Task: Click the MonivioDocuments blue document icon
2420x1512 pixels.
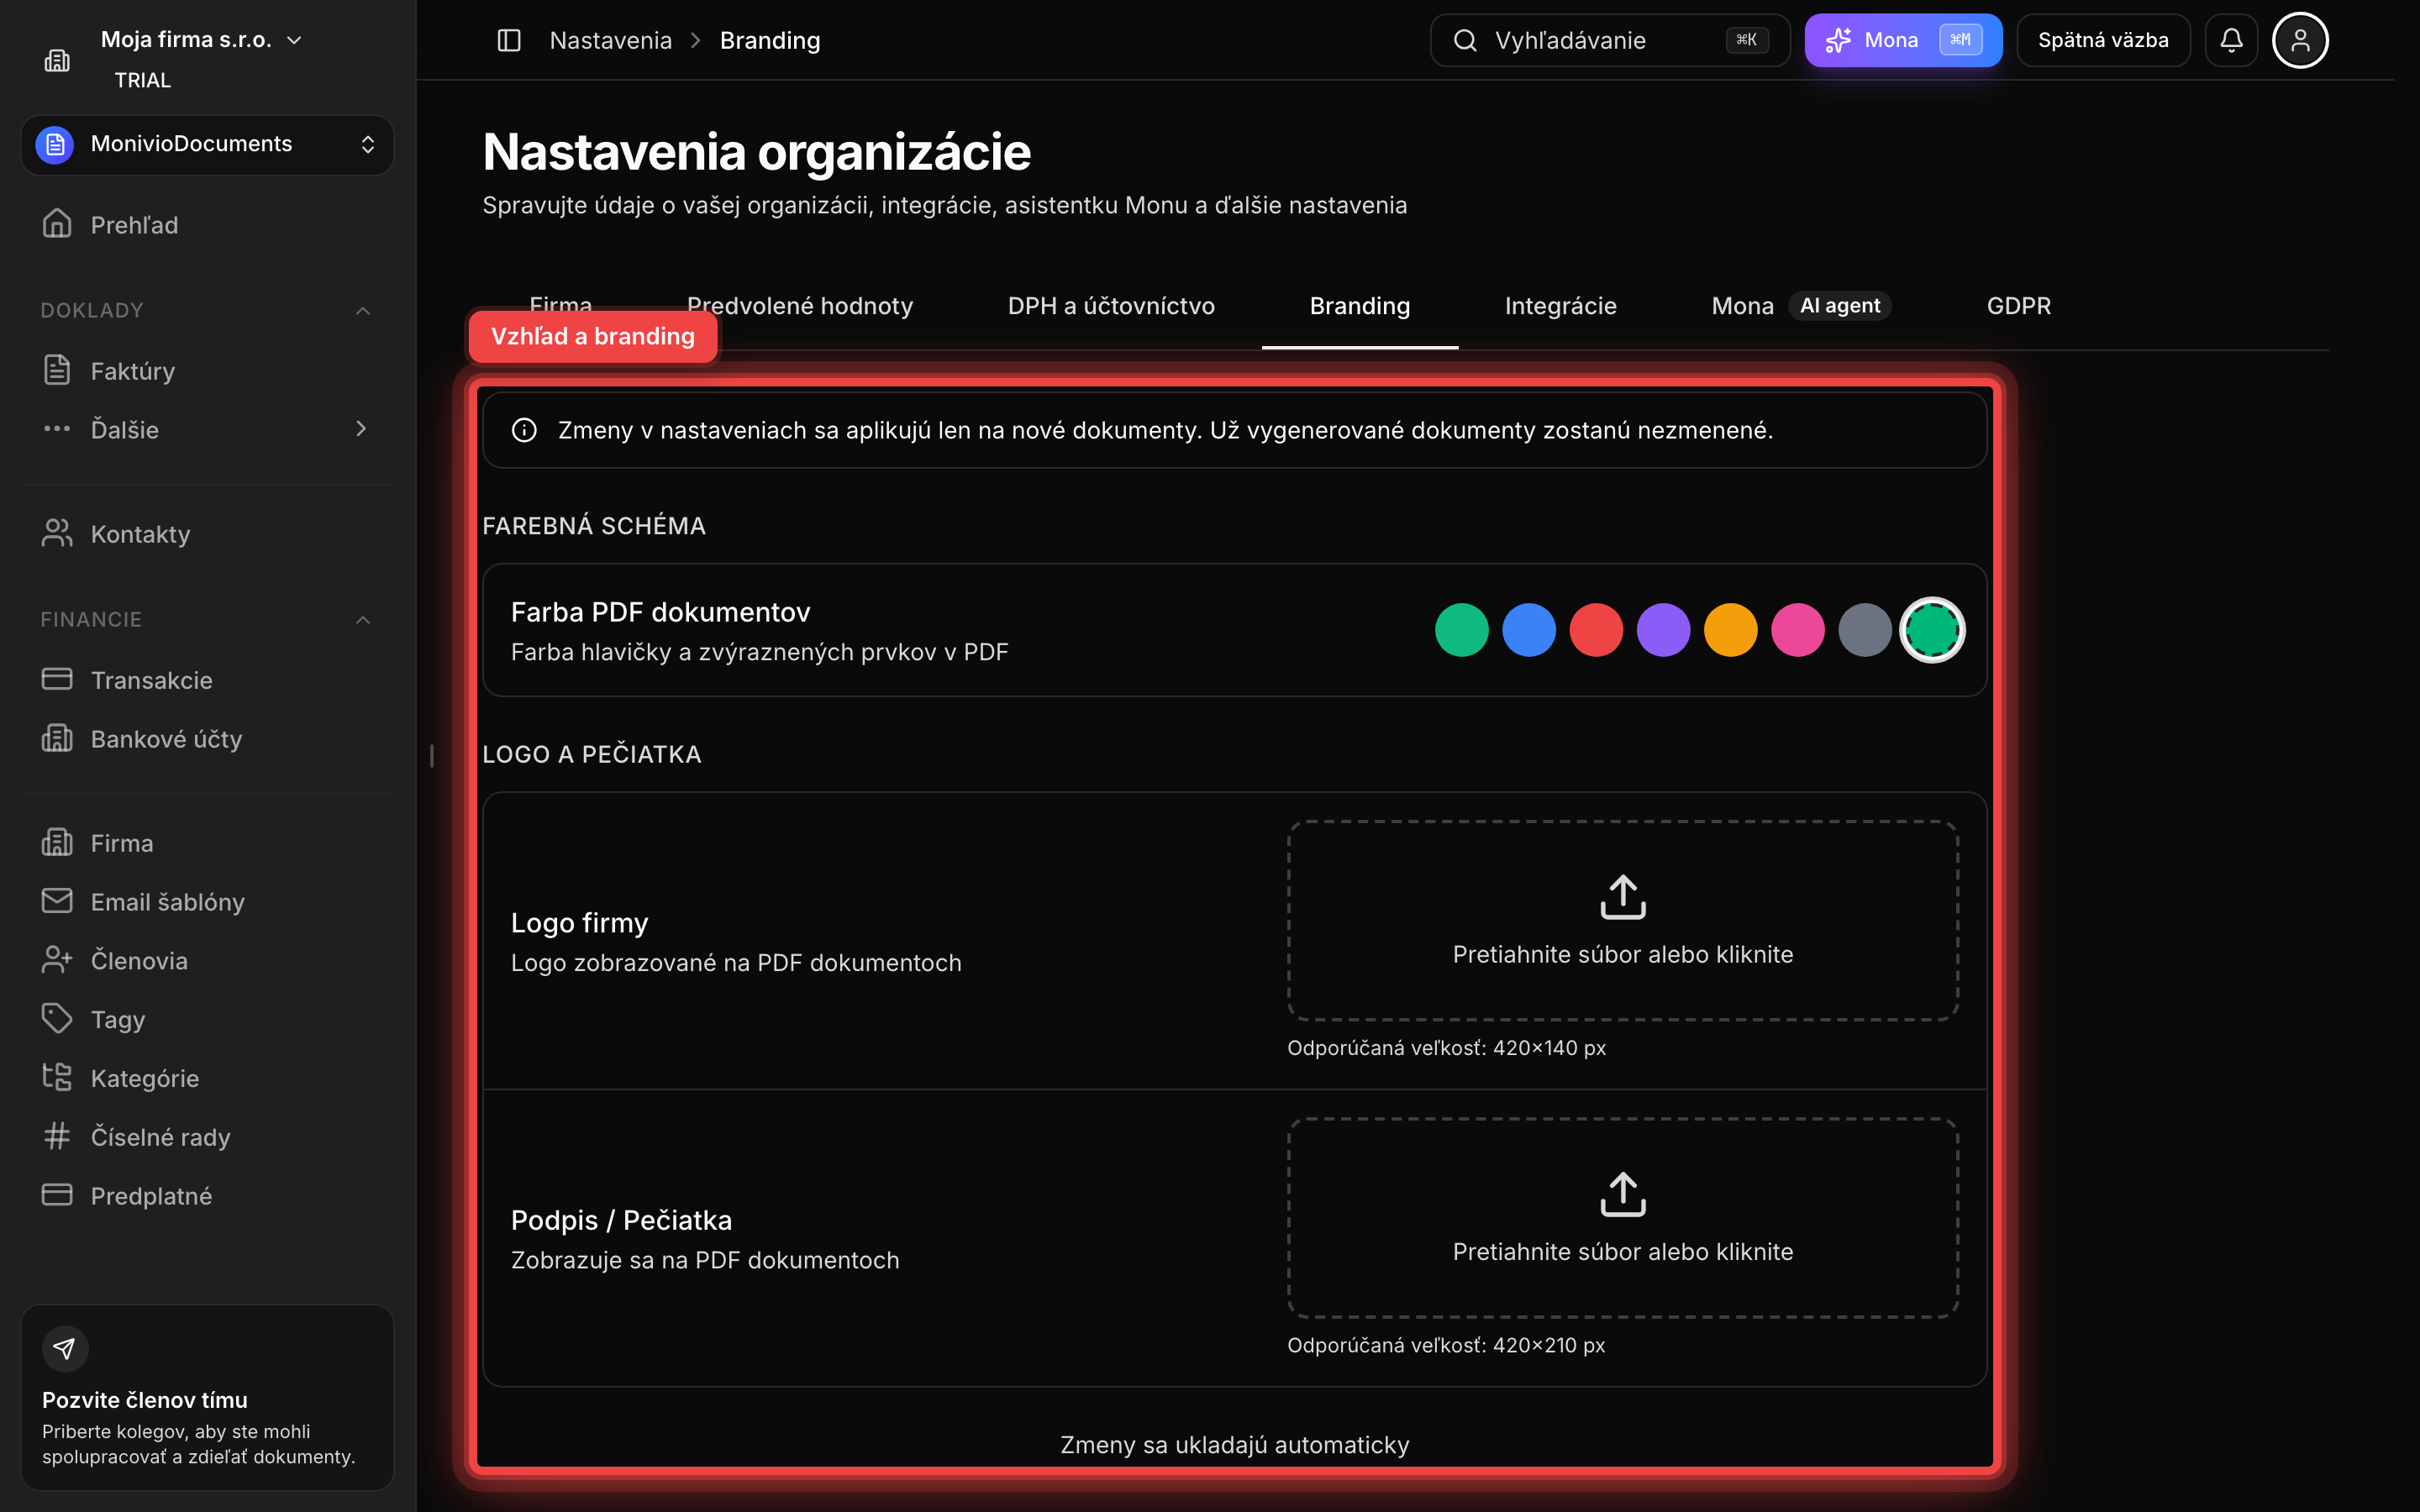Action: [55, 145]
